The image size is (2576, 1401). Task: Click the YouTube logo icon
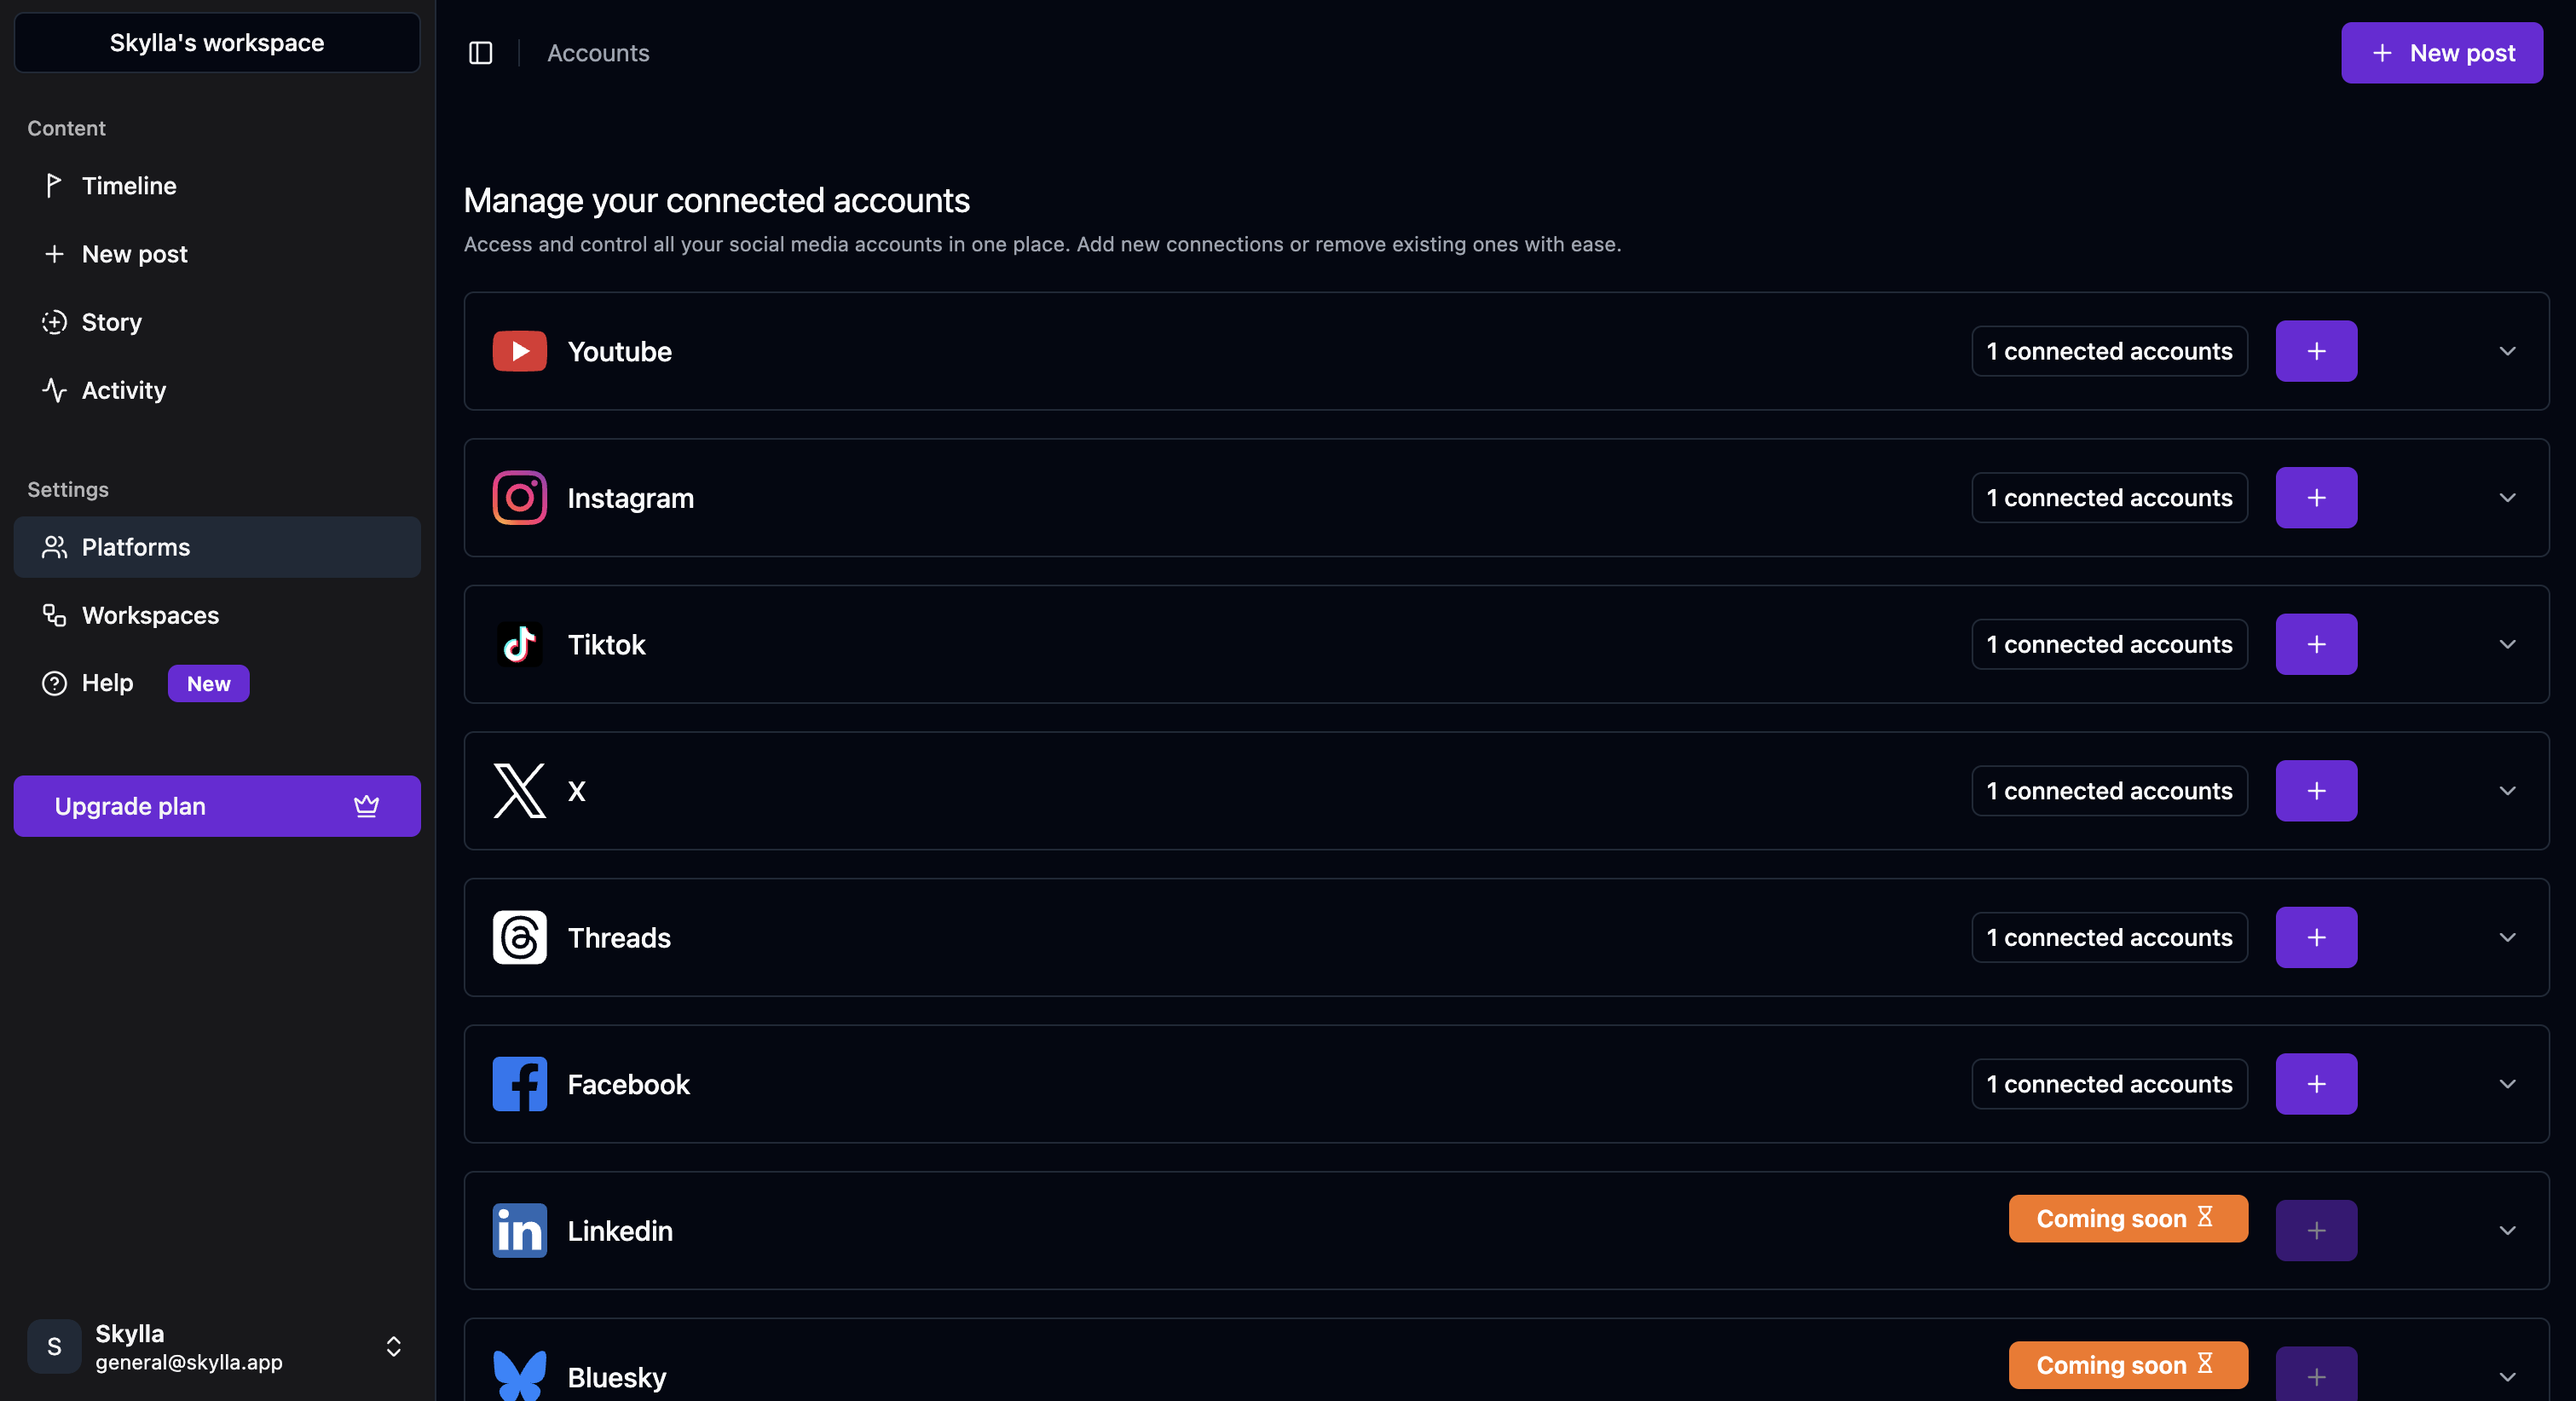(519, 351)
